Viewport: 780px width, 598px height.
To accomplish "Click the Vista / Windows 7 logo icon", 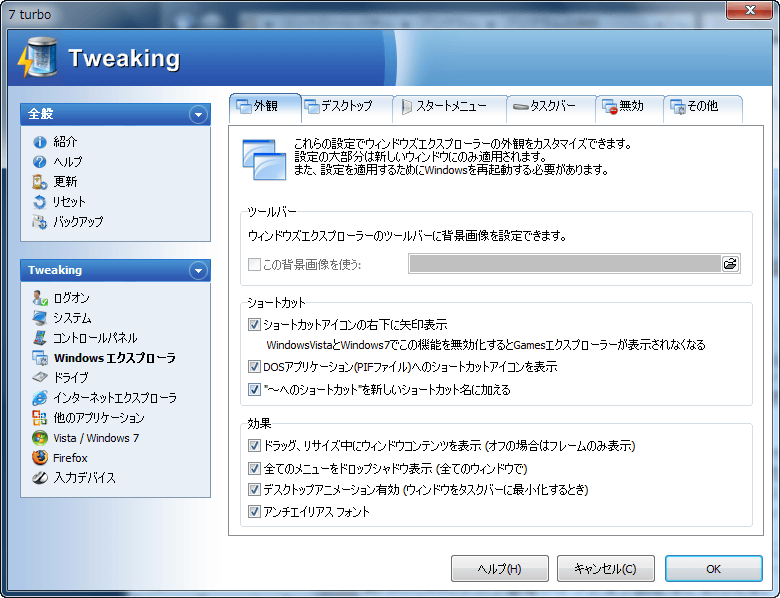I will click(x=40, y=438).
